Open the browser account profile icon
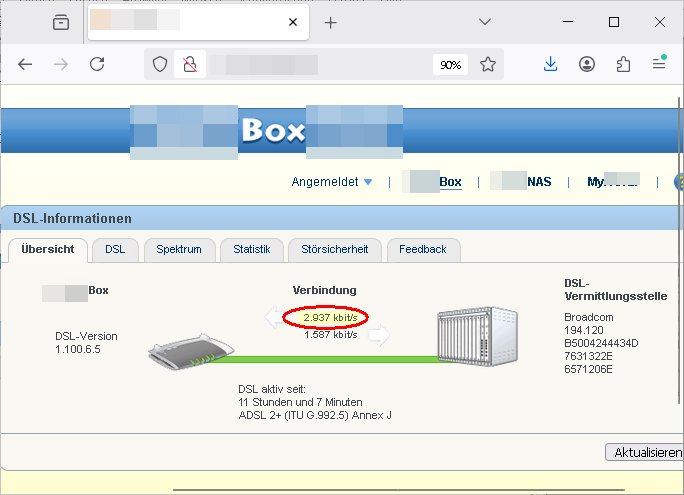The image size is (684, 495). (587, 64)
